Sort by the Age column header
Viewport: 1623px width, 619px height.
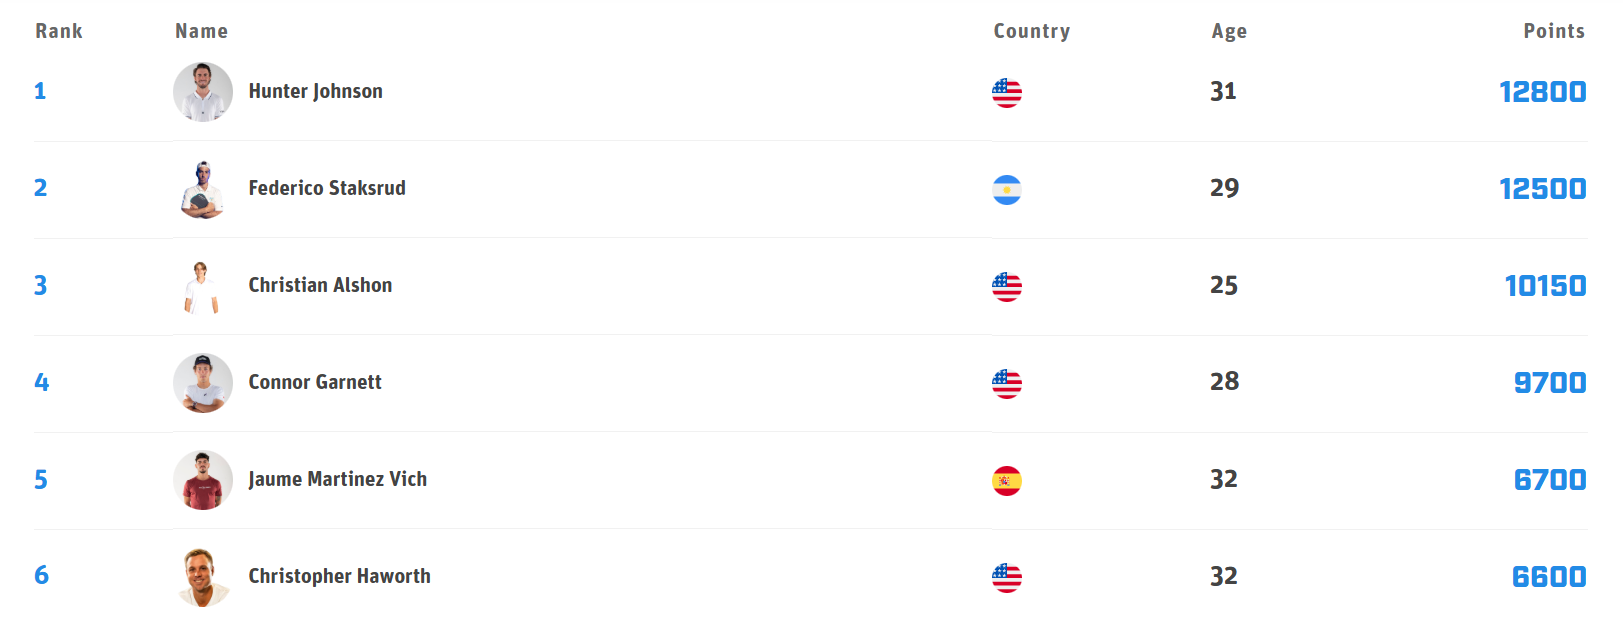[x=1229, y=31]
